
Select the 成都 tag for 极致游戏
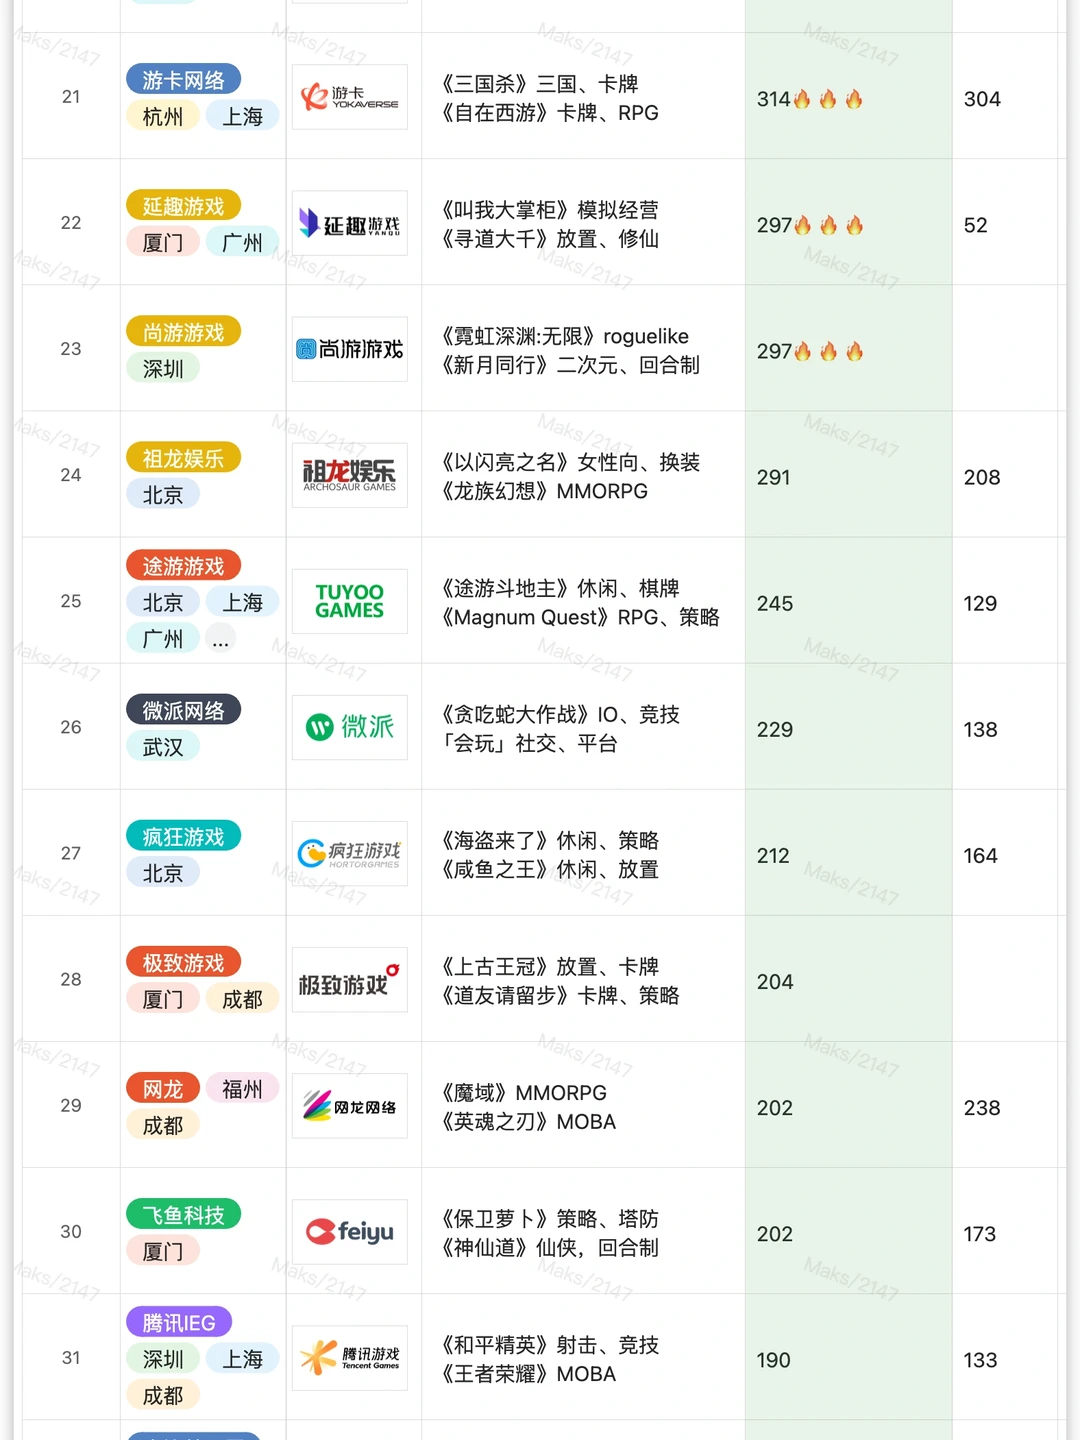coord(242,998)
